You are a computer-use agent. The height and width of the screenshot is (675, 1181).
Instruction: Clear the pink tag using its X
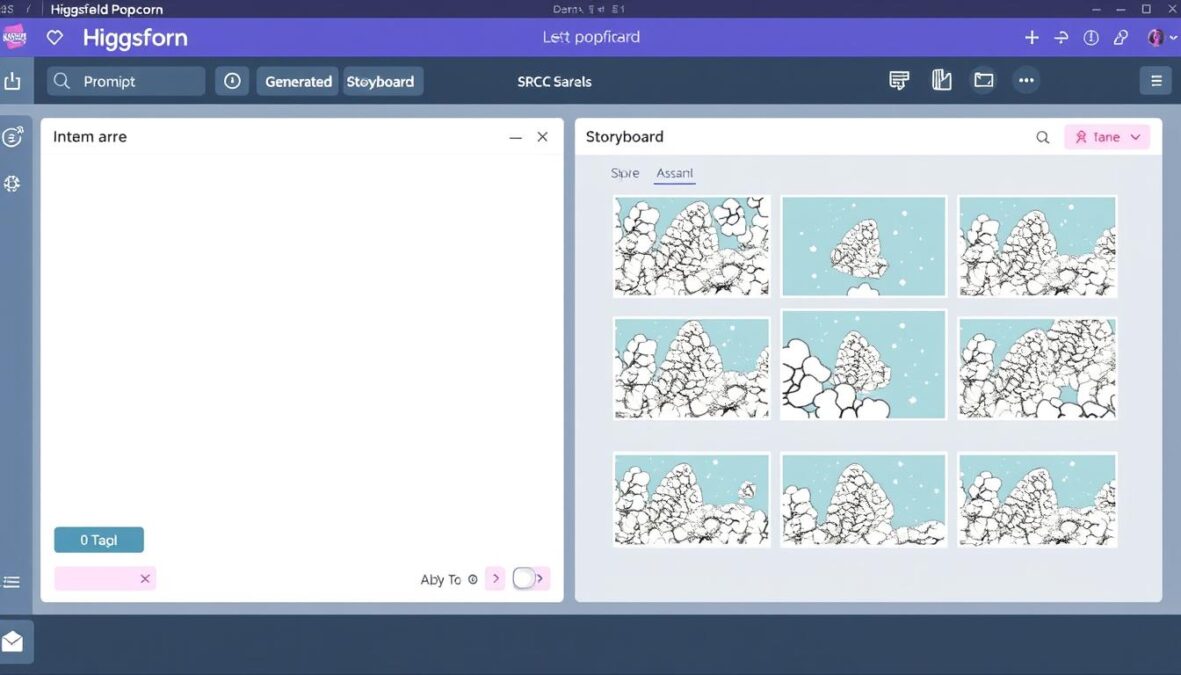(x=144, y=578)
